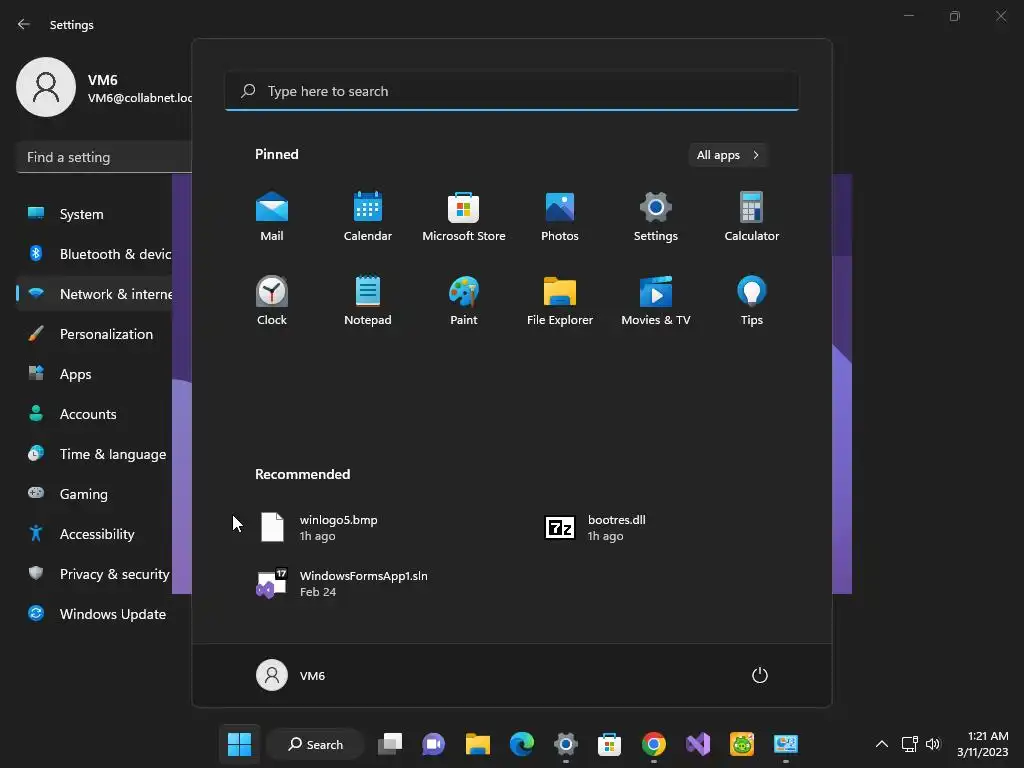The image size is (1024, 768).
Task: Open the Control Panel taskbar icon
Action: coord(786,744)
